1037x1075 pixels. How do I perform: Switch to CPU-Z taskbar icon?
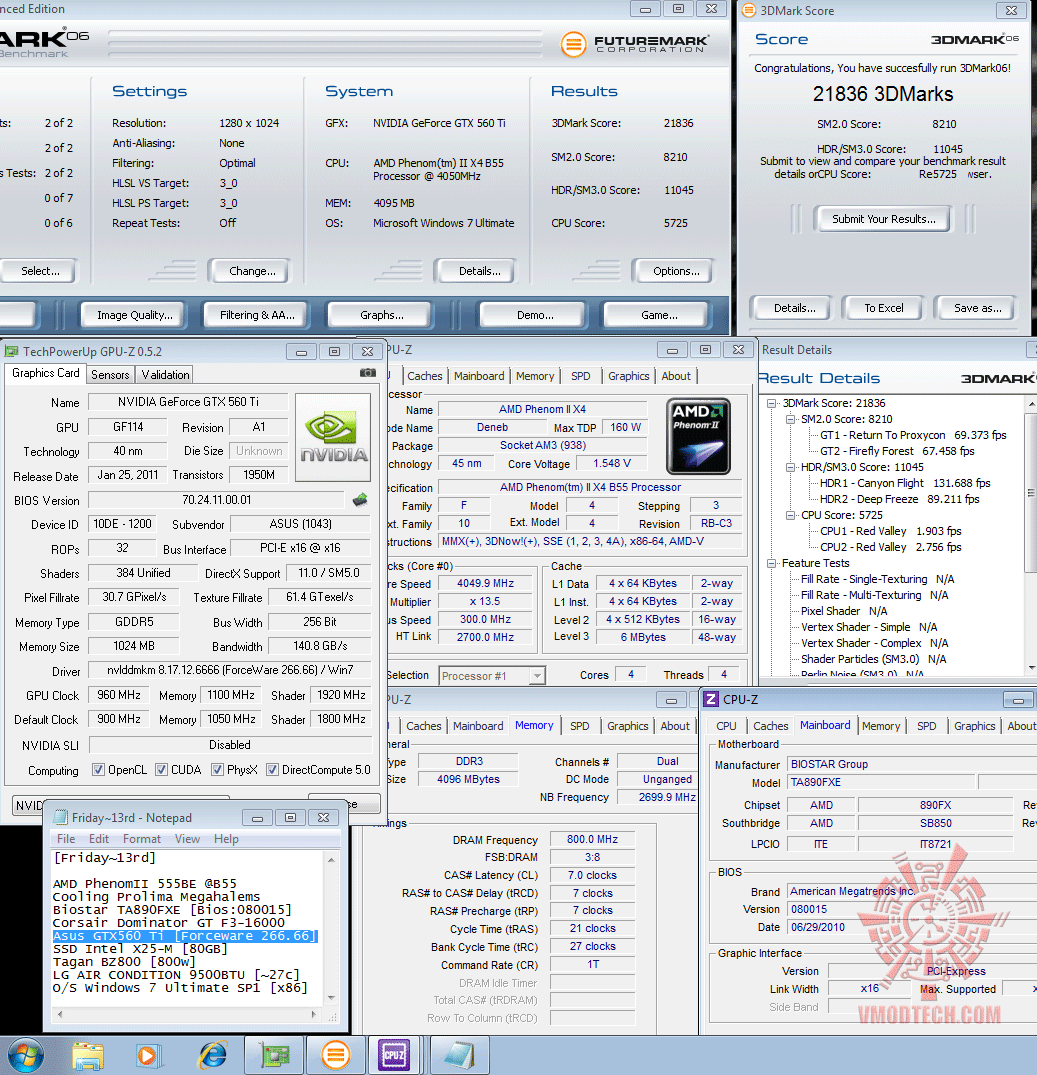coord(394,1056)
